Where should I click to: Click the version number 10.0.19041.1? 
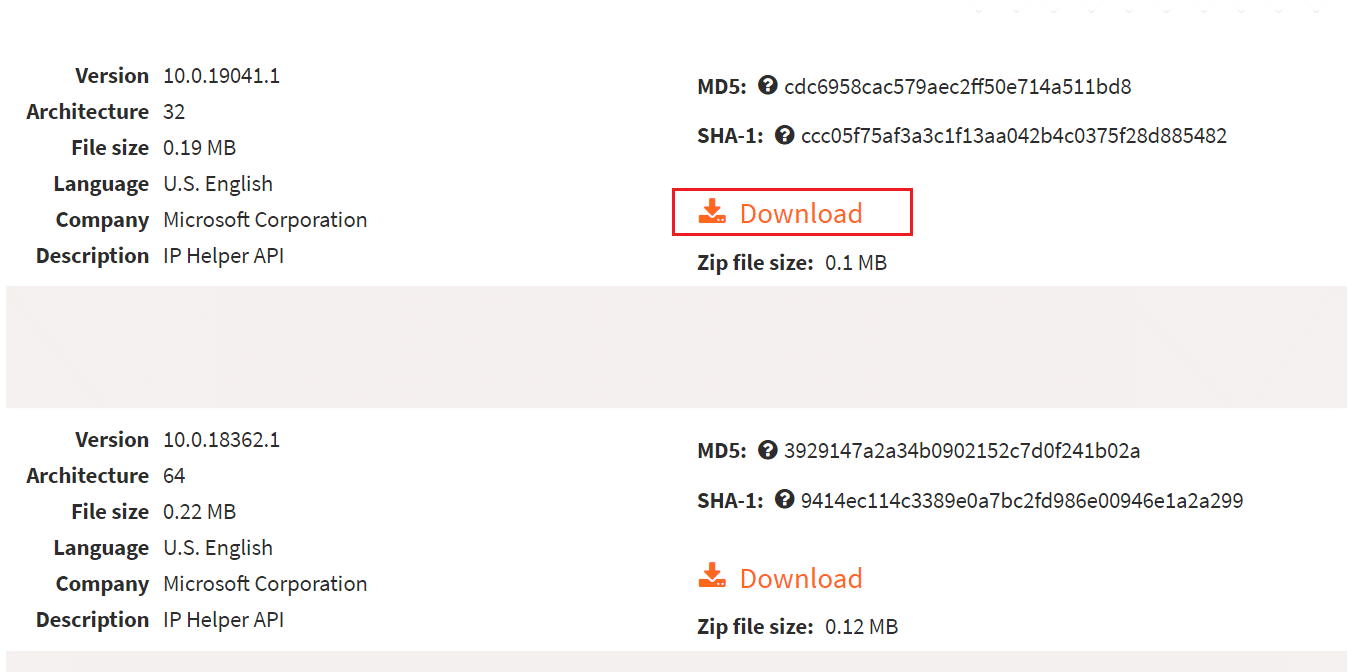[x=221, y=76]
